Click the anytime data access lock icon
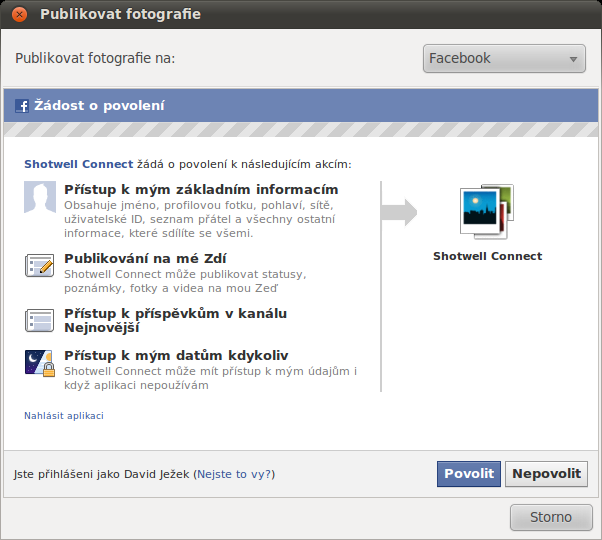The image size is (602, 540). click(x=40, y=363)
